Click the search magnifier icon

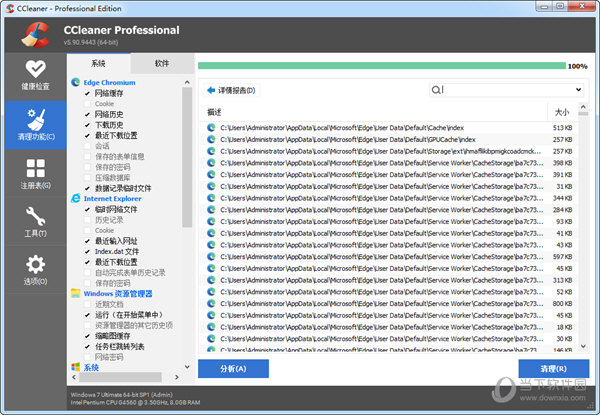(x=436, y=90)
